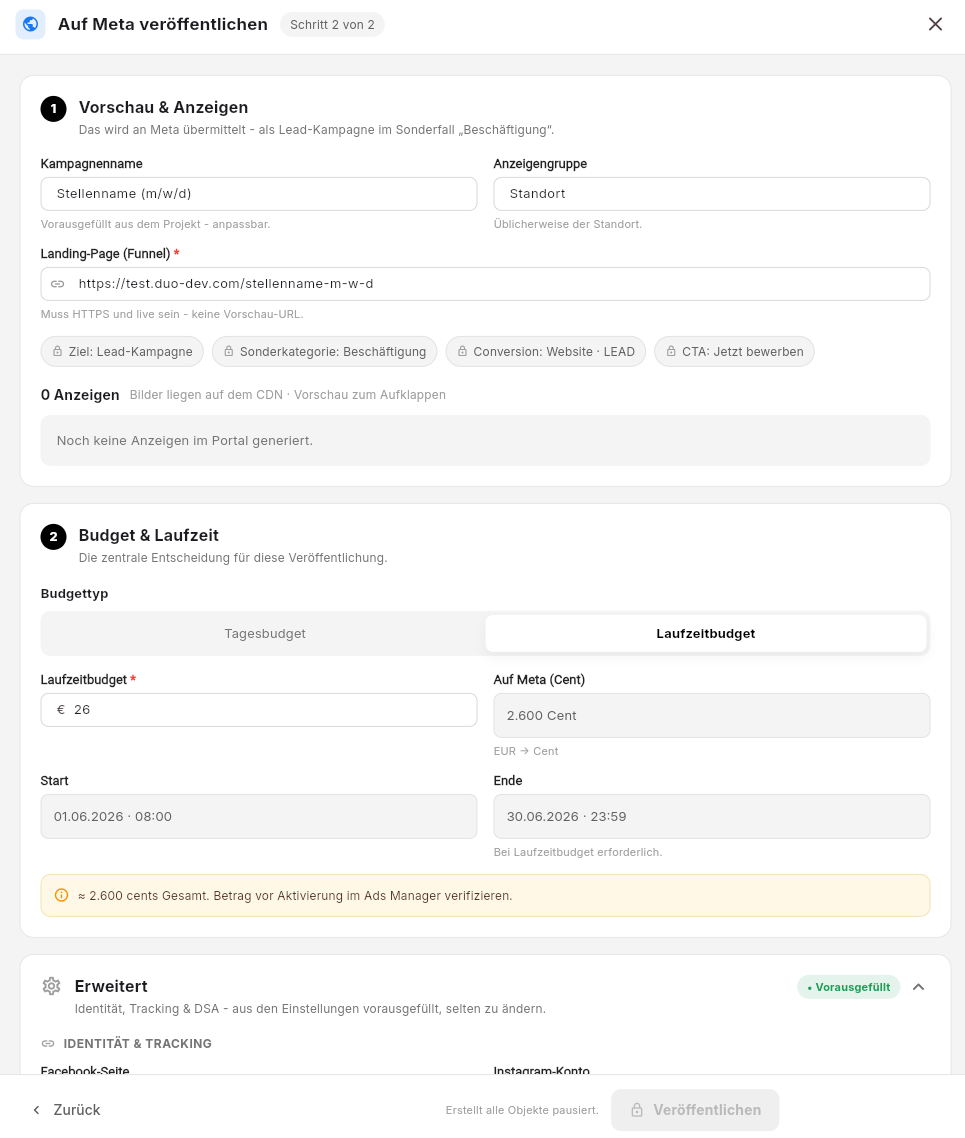Screen dimensions: 965x1138
Task: Click the Ziel: Lead-Kampagne chip
Action: click(x=122, y=351)
